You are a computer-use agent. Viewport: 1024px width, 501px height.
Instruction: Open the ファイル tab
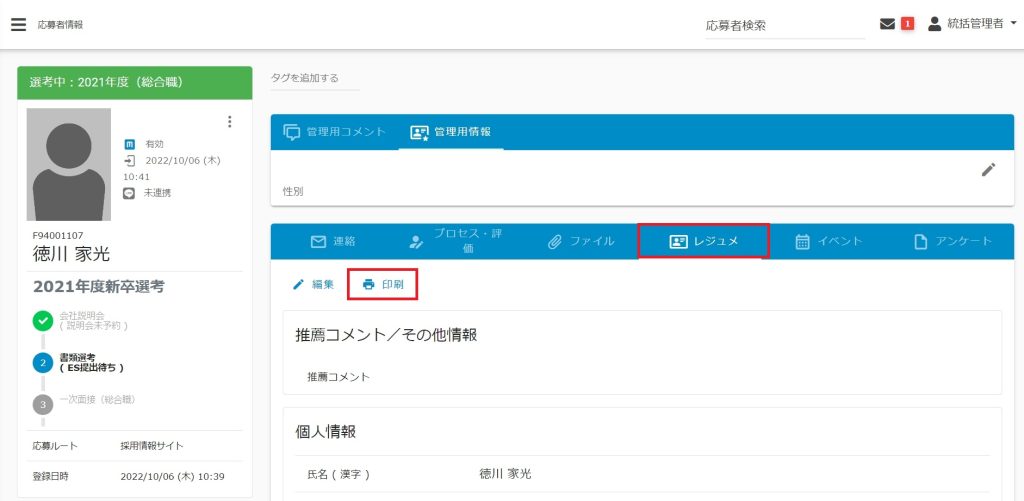[x=581, y=241]
